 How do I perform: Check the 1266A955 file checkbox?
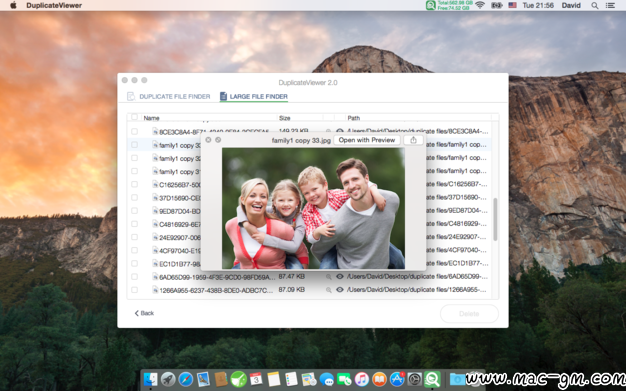135,290
